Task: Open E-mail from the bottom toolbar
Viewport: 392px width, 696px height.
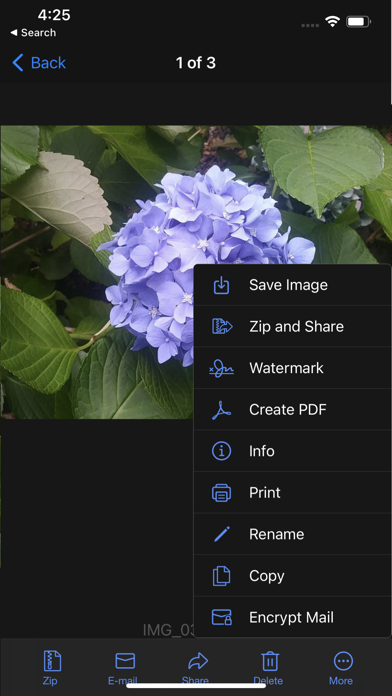Action: (125, 661)
